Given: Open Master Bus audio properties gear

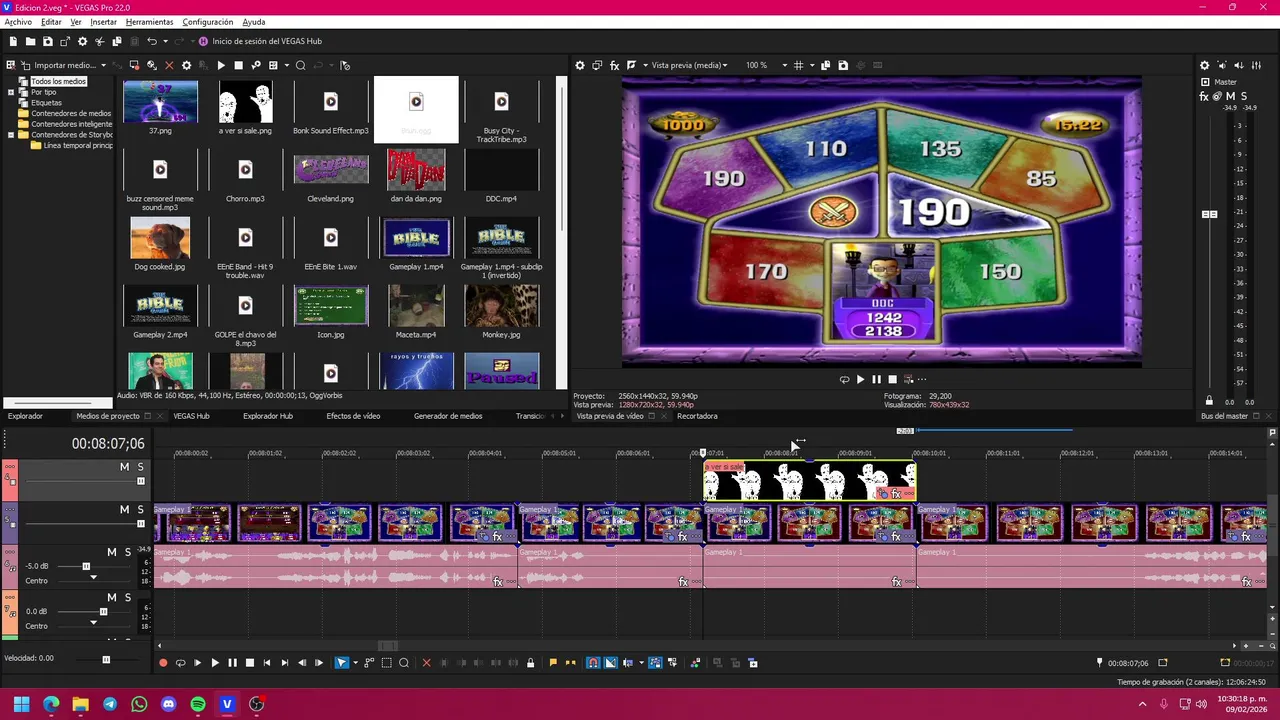Looking at the screenshot, I should click(x=1204, y=65).
